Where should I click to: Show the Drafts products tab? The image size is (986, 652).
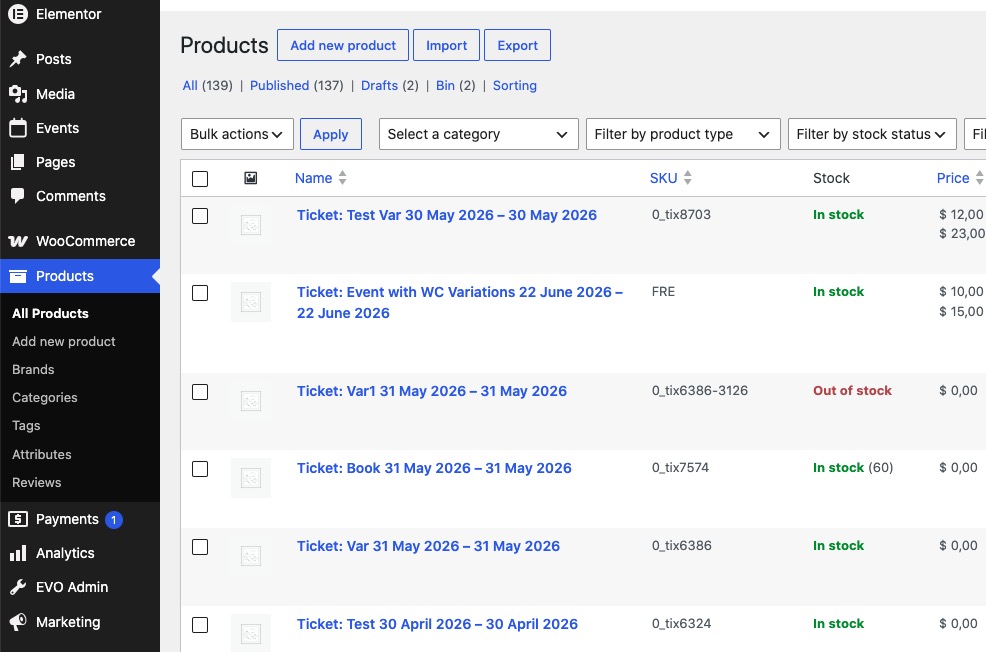[x=379, y=86]
